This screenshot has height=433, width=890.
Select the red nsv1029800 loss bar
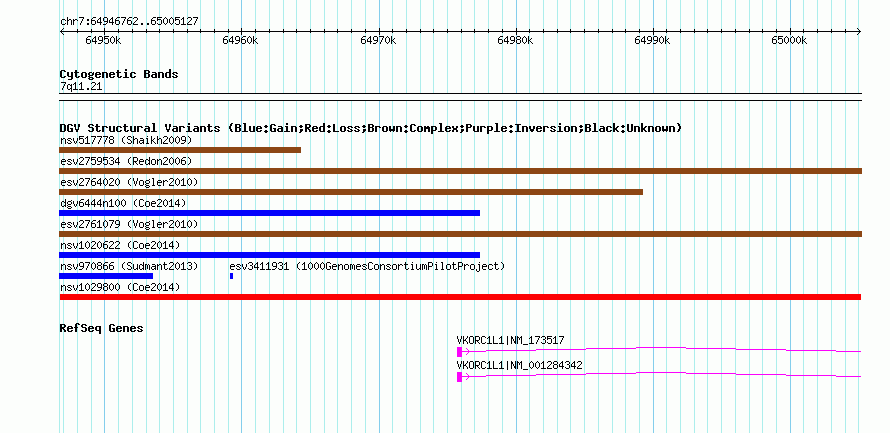(x=460, y=297)
